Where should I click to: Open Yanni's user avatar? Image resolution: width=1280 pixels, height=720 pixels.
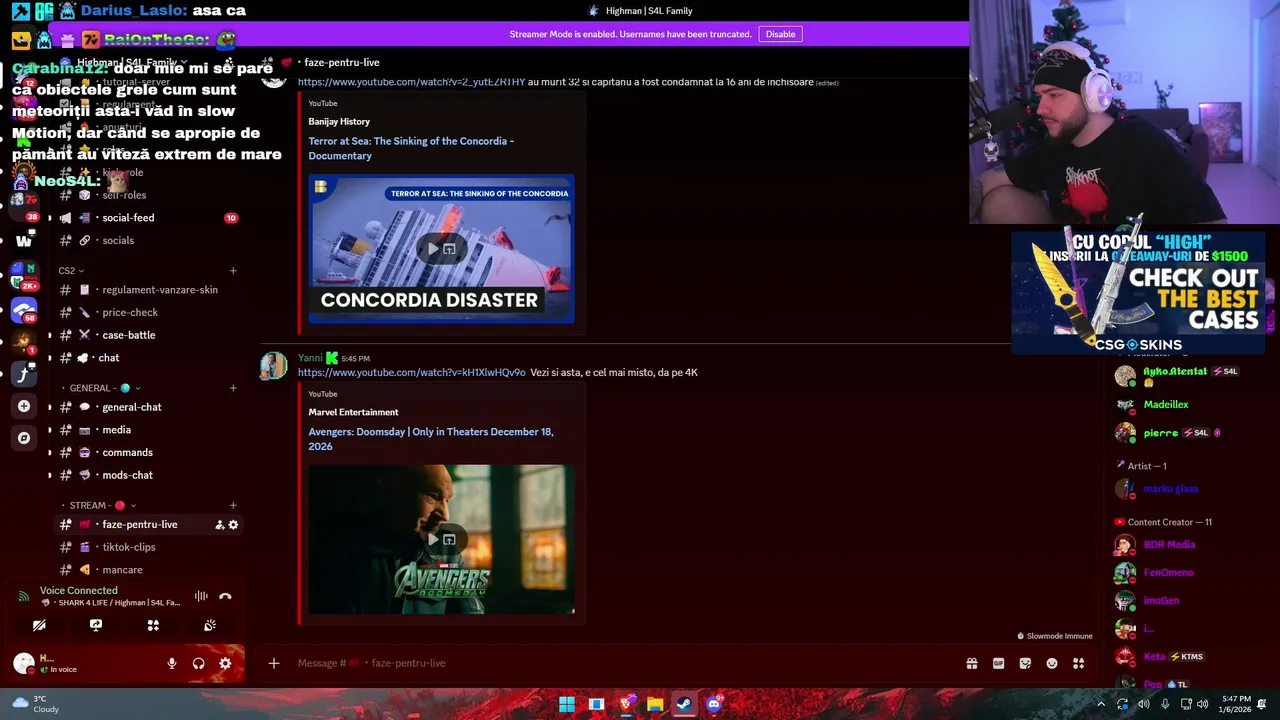point(273,367)
